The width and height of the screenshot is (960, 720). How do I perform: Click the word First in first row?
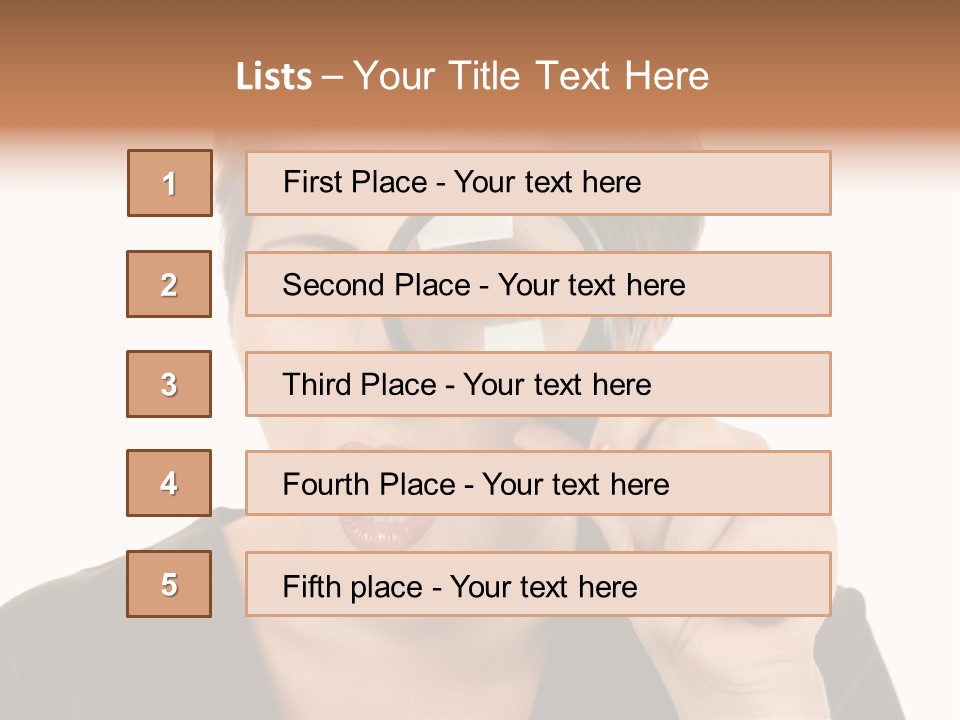[x=313, y=182]
